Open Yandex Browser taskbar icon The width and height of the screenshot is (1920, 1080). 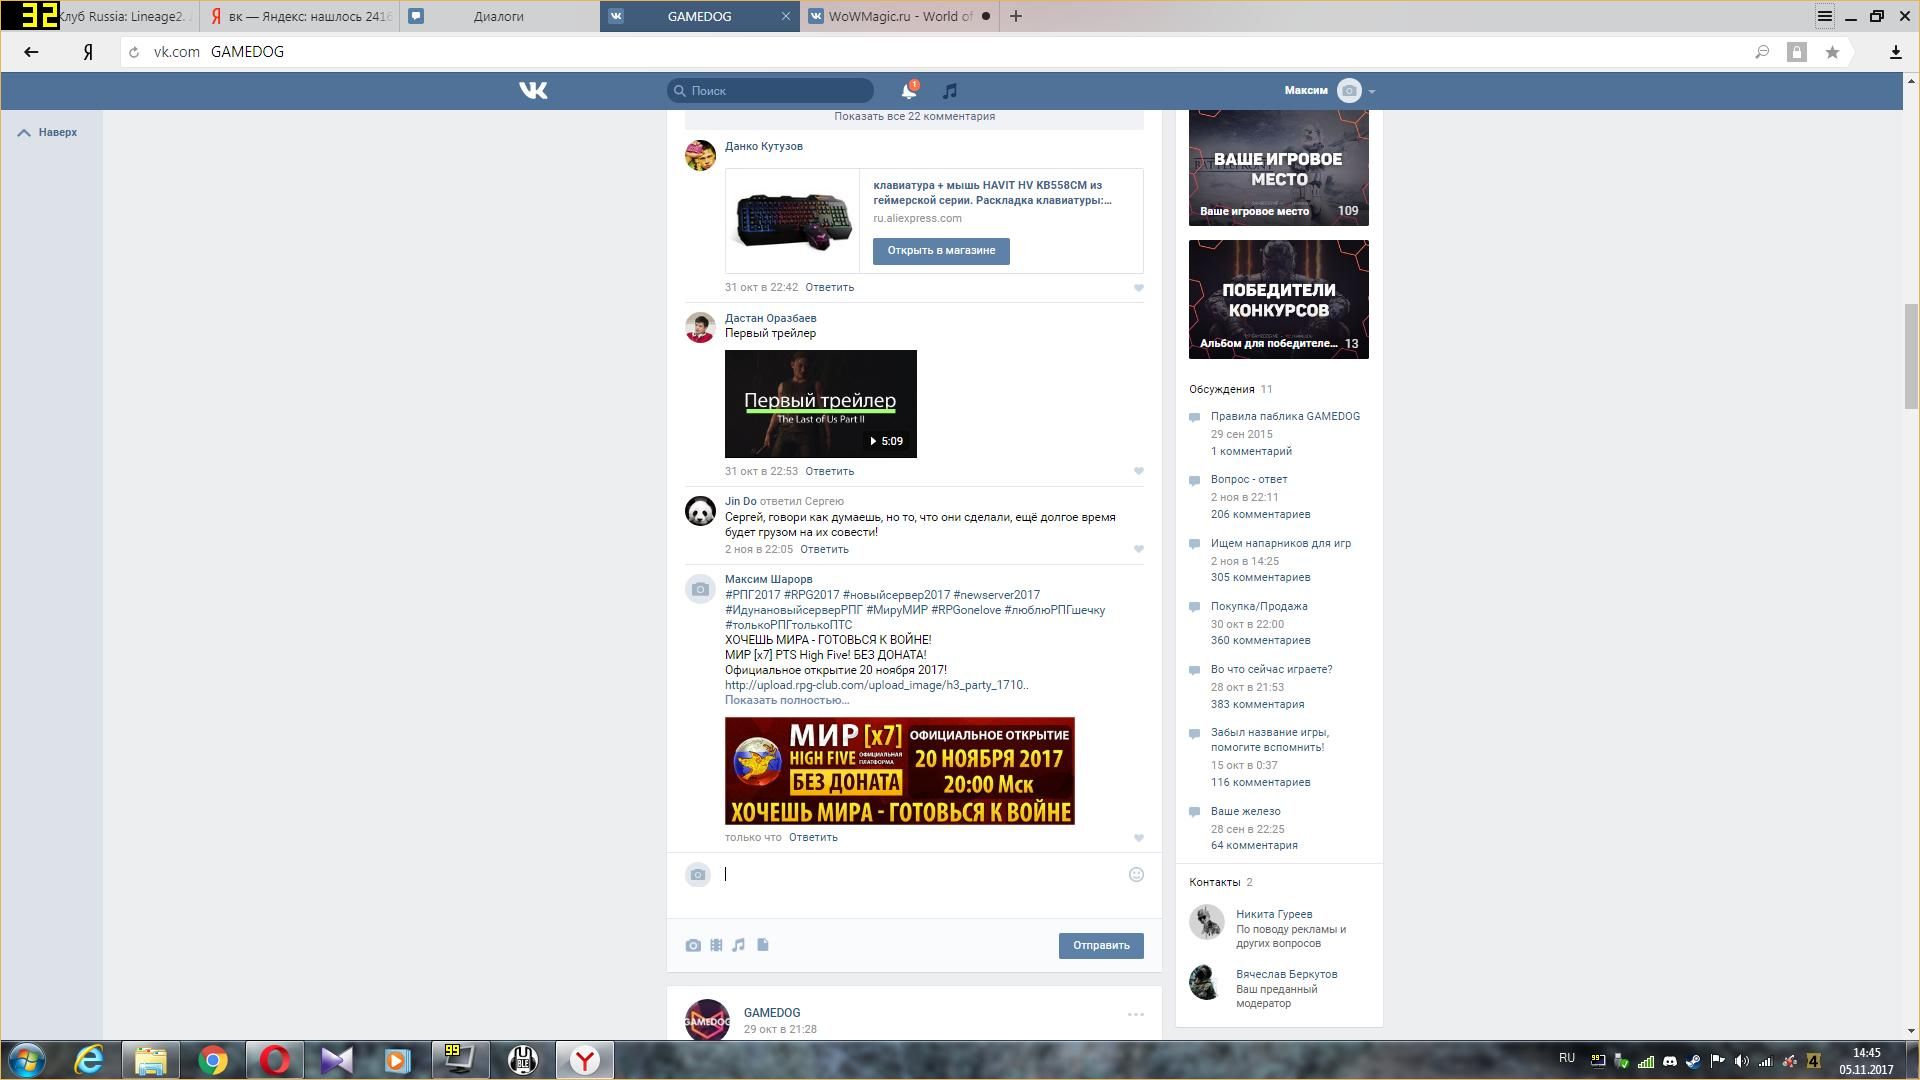(x=584, y=1060)
